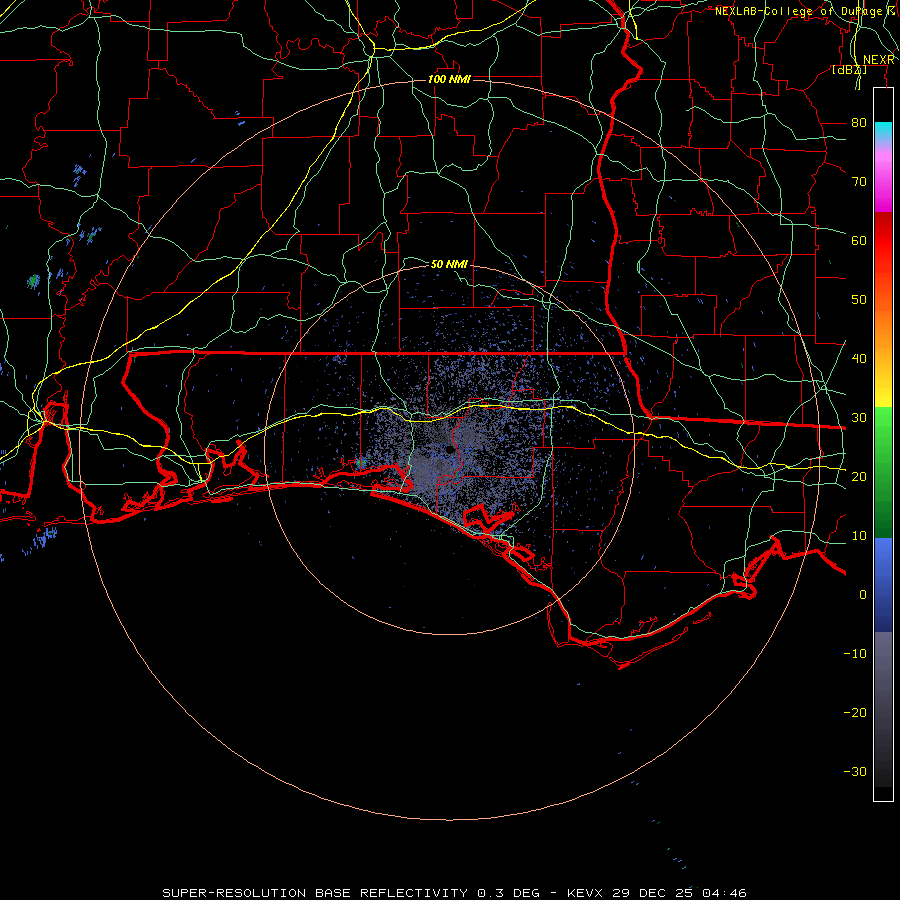The width and height of the screenshot is (900, 900).
Task: Click the "40" value on dBZ scale
Action: tap(859, 358)
